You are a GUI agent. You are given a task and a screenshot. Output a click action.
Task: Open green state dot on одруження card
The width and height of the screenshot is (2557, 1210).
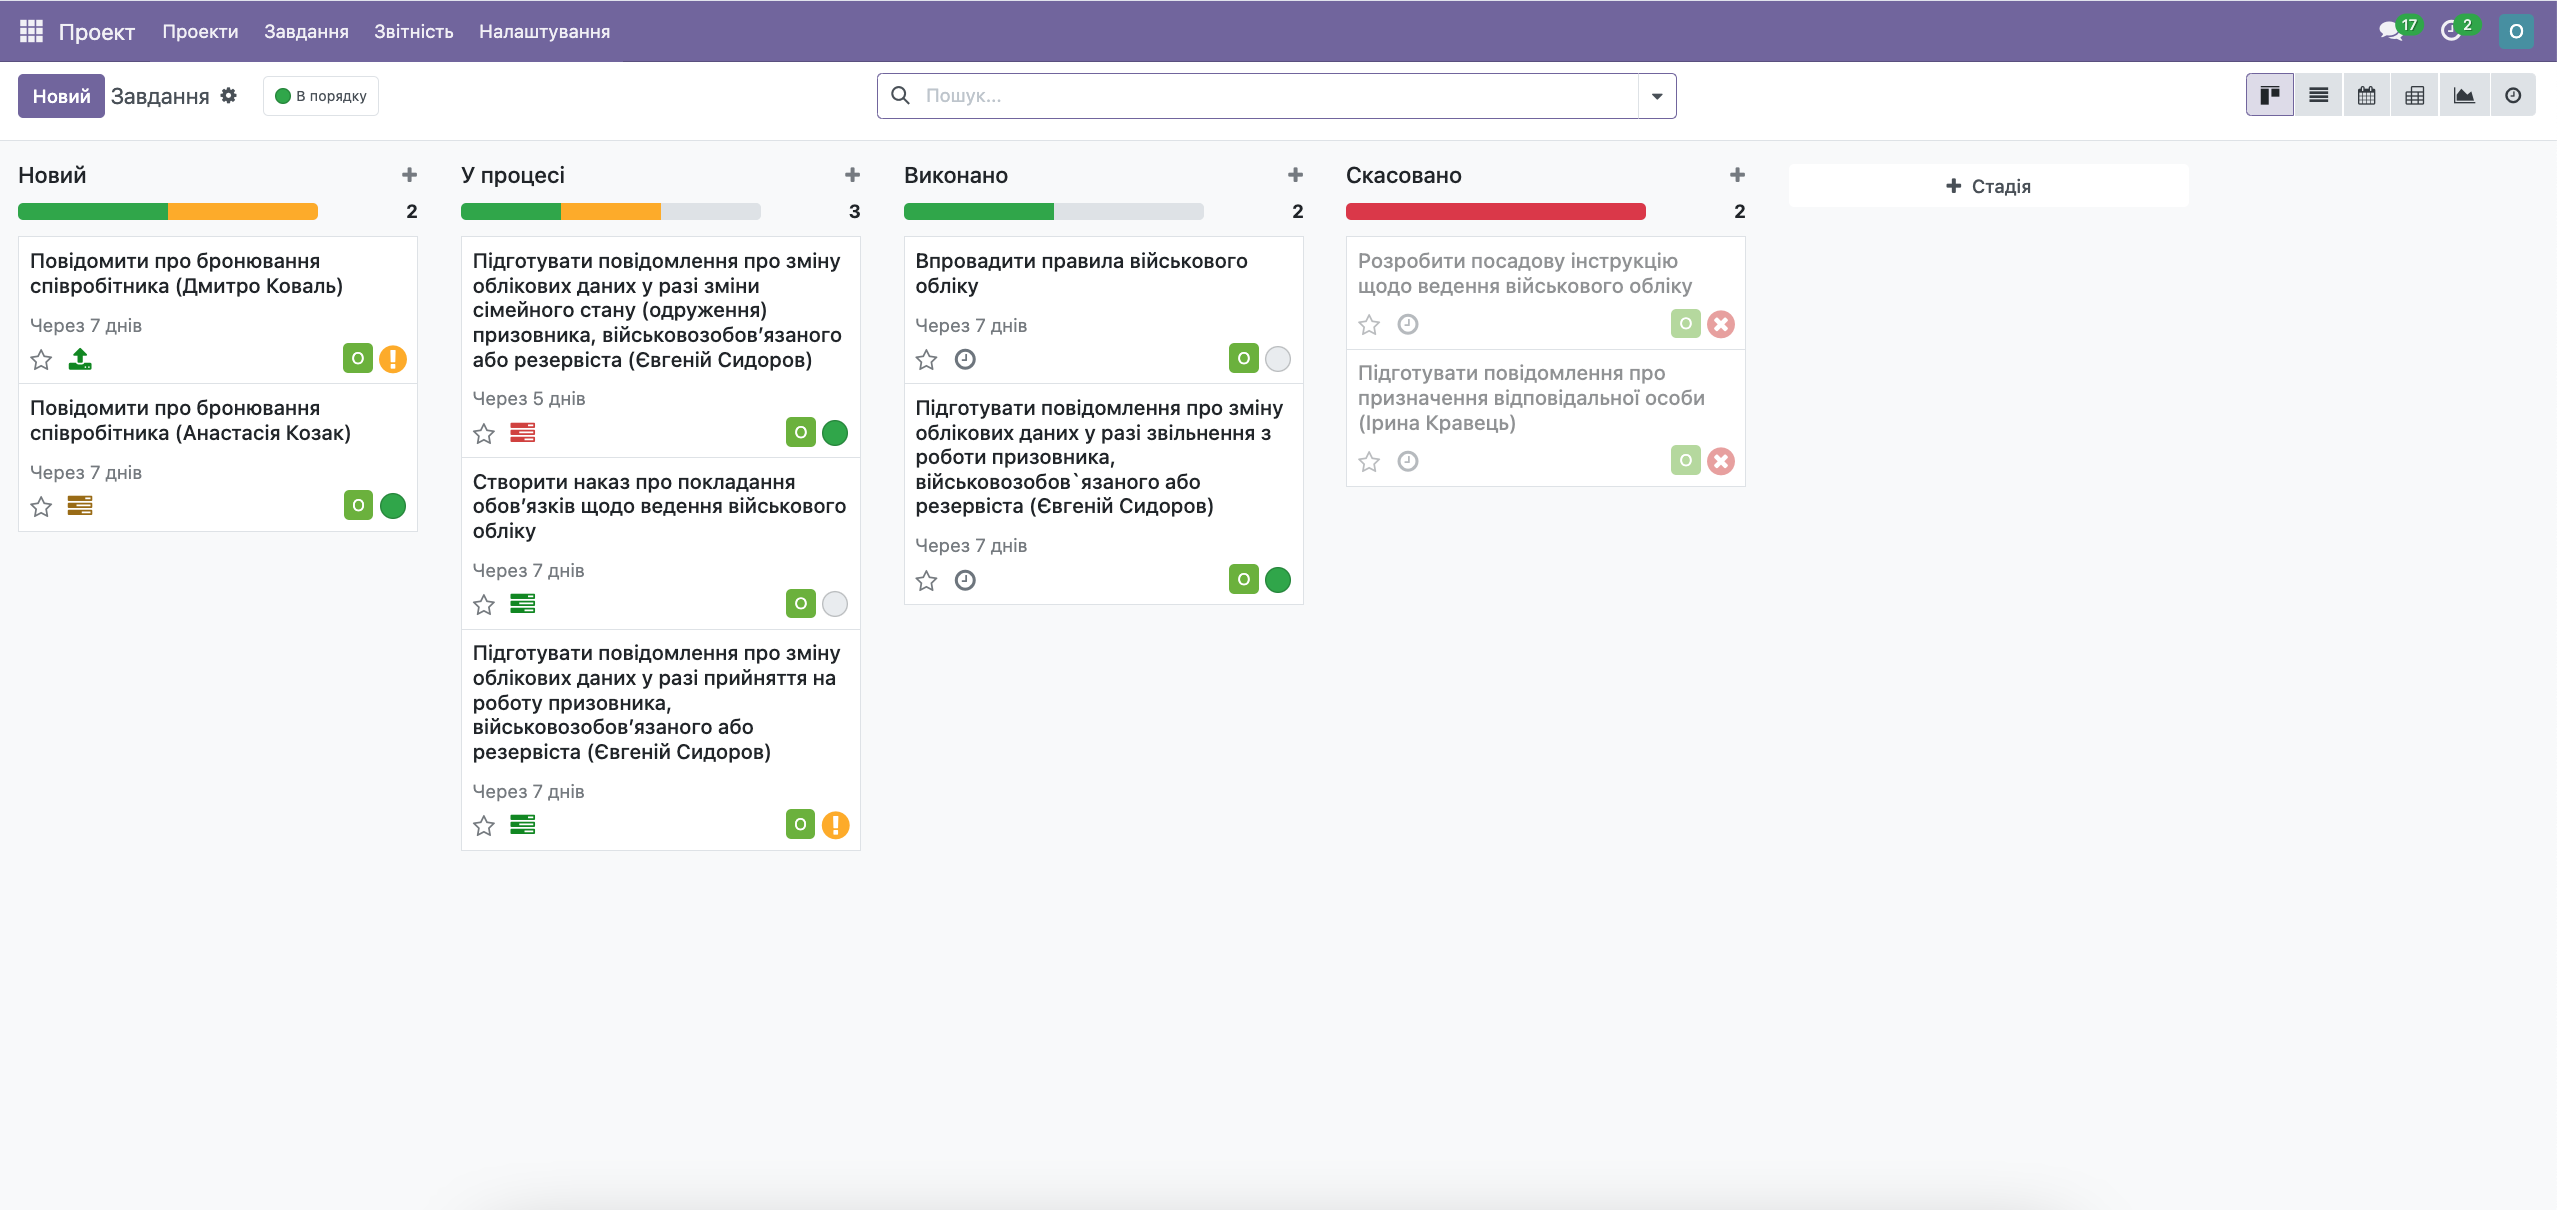pos(835,432)
